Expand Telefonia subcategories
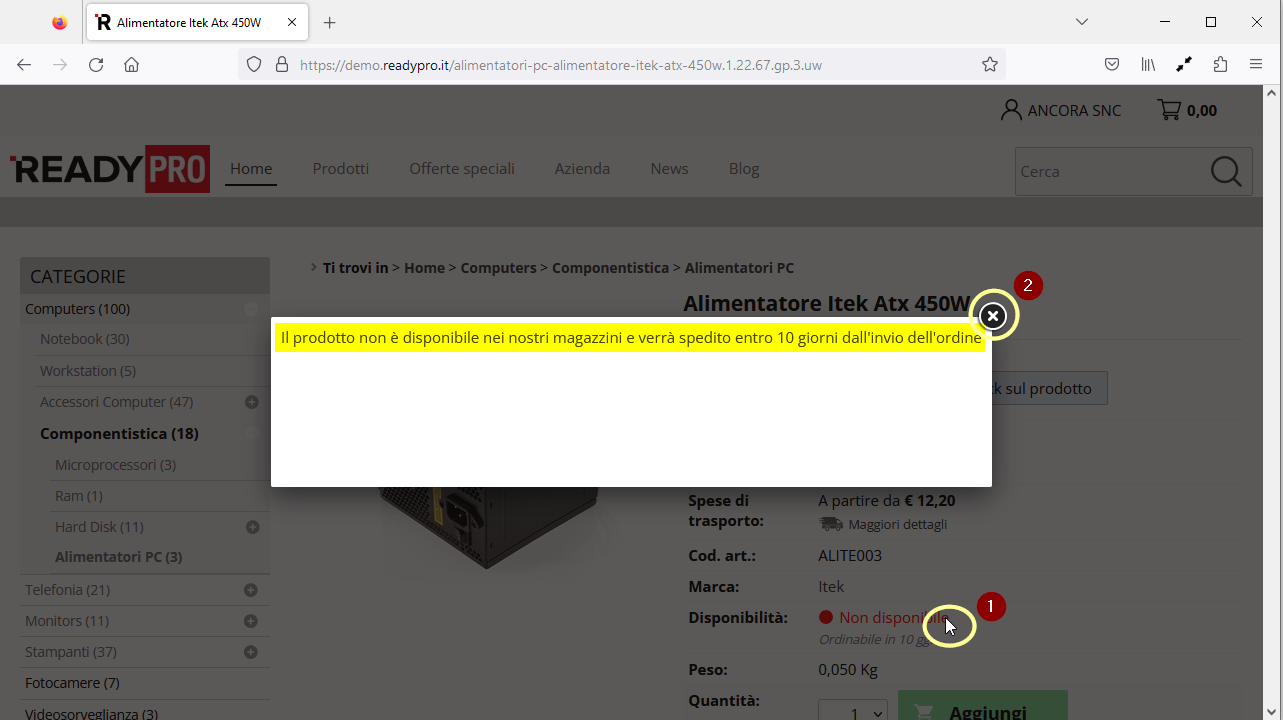 [x=251, y=590]
